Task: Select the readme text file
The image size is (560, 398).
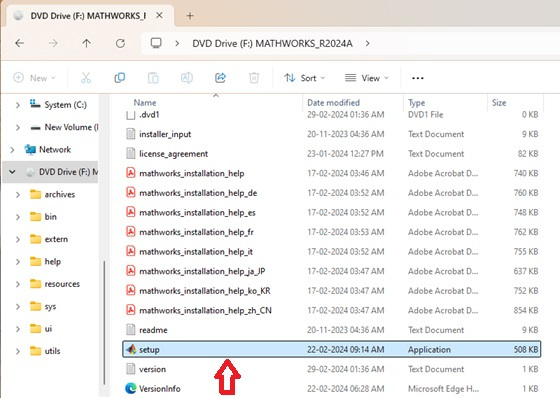Action: 331,330
